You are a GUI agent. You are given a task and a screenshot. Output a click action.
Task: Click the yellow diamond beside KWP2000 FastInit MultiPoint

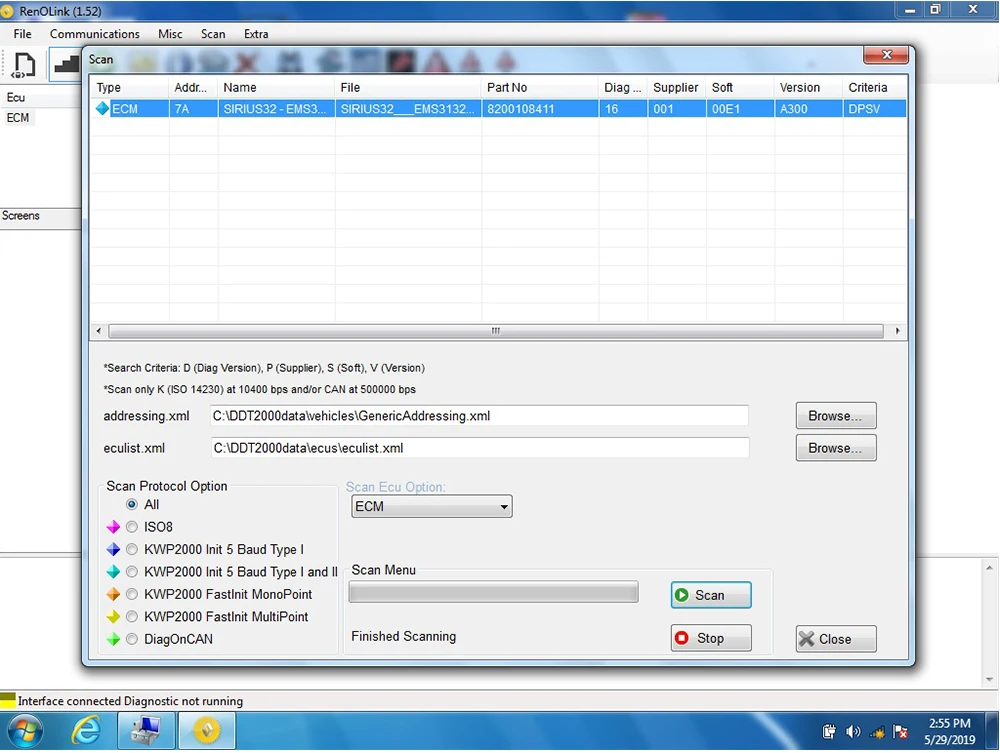pyautogui.click(x=113, y=617)
